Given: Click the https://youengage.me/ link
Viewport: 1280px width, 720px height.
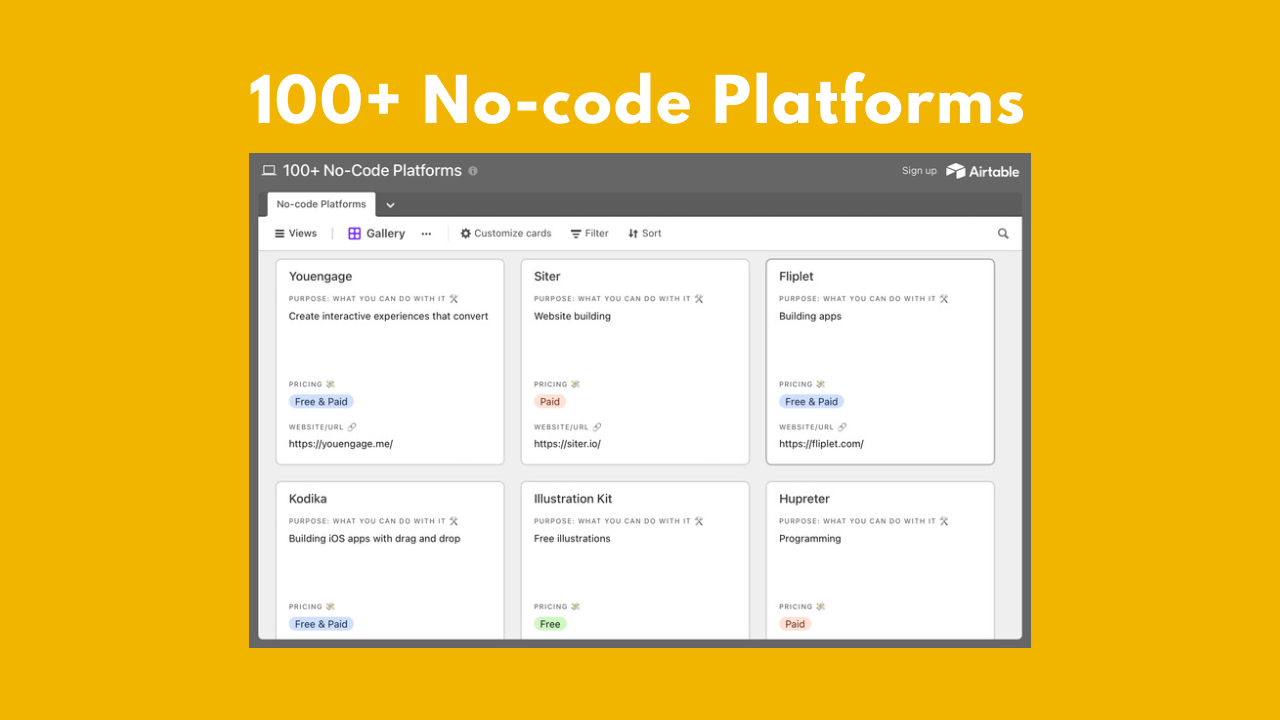Looking at the screenshot, I should [x=341, y=444].
